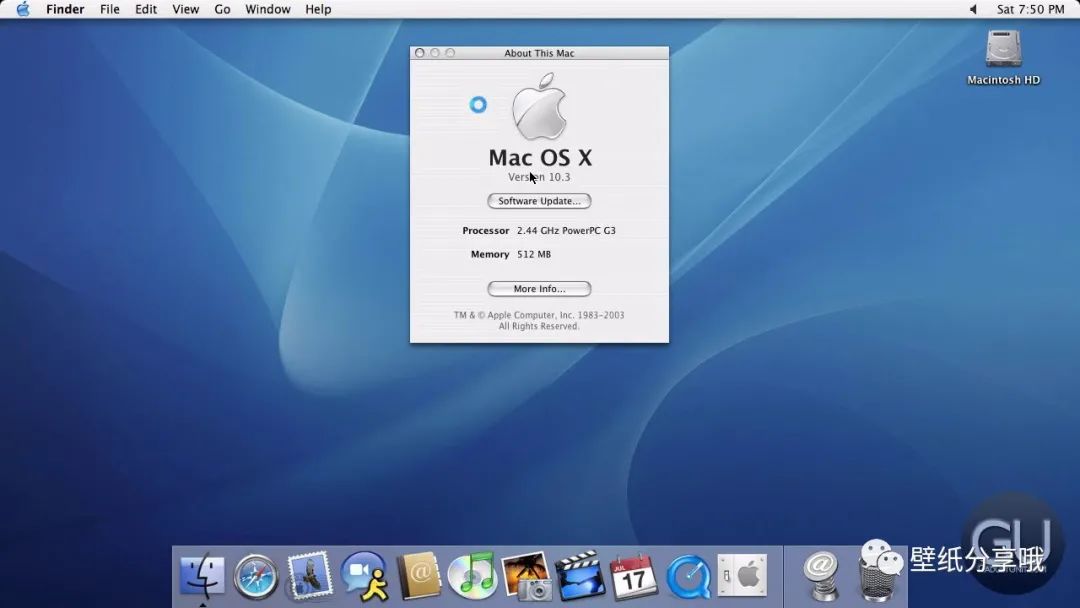Viewport: 1080px width, 608px height.
Task: Click the Sat 7:50 PM clock
Action: pyautogui.click(x=1030, y=9)
